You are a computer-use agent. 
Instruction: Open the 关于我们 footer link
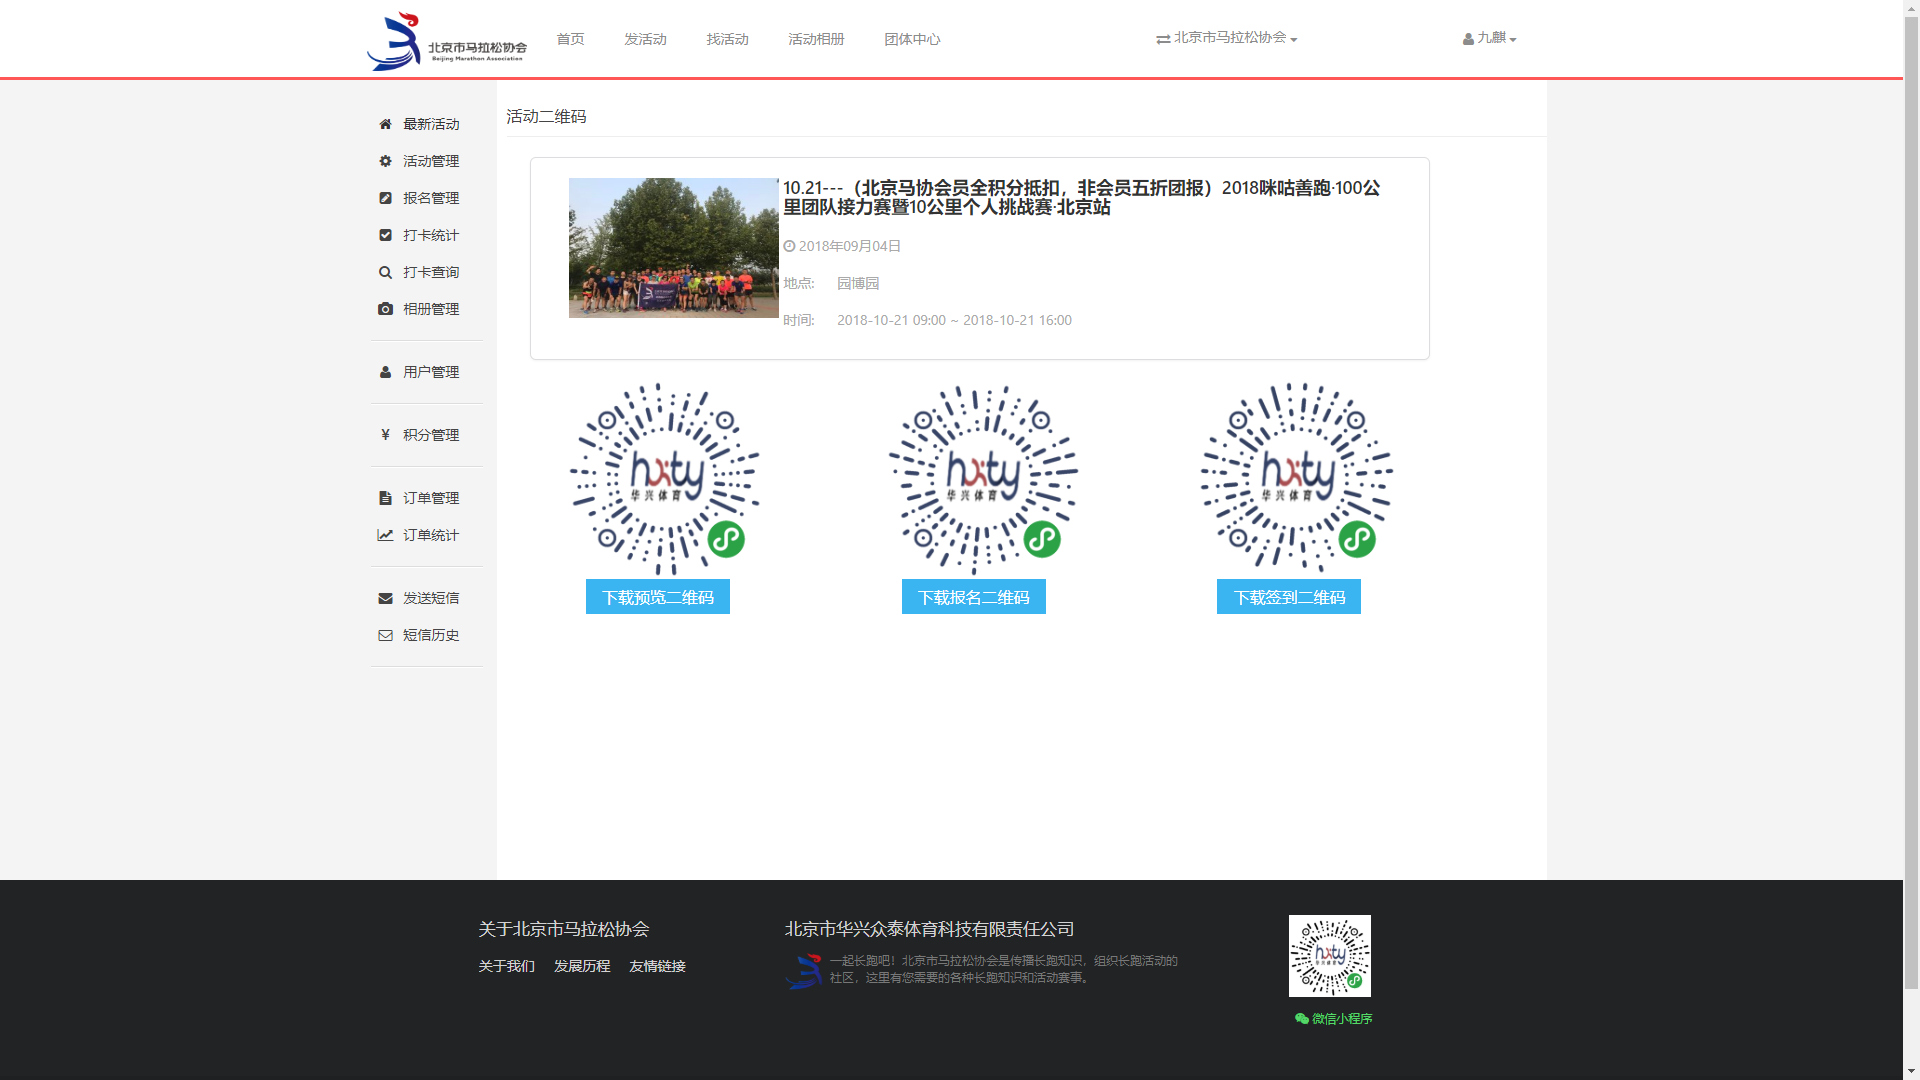click(507, 966)
